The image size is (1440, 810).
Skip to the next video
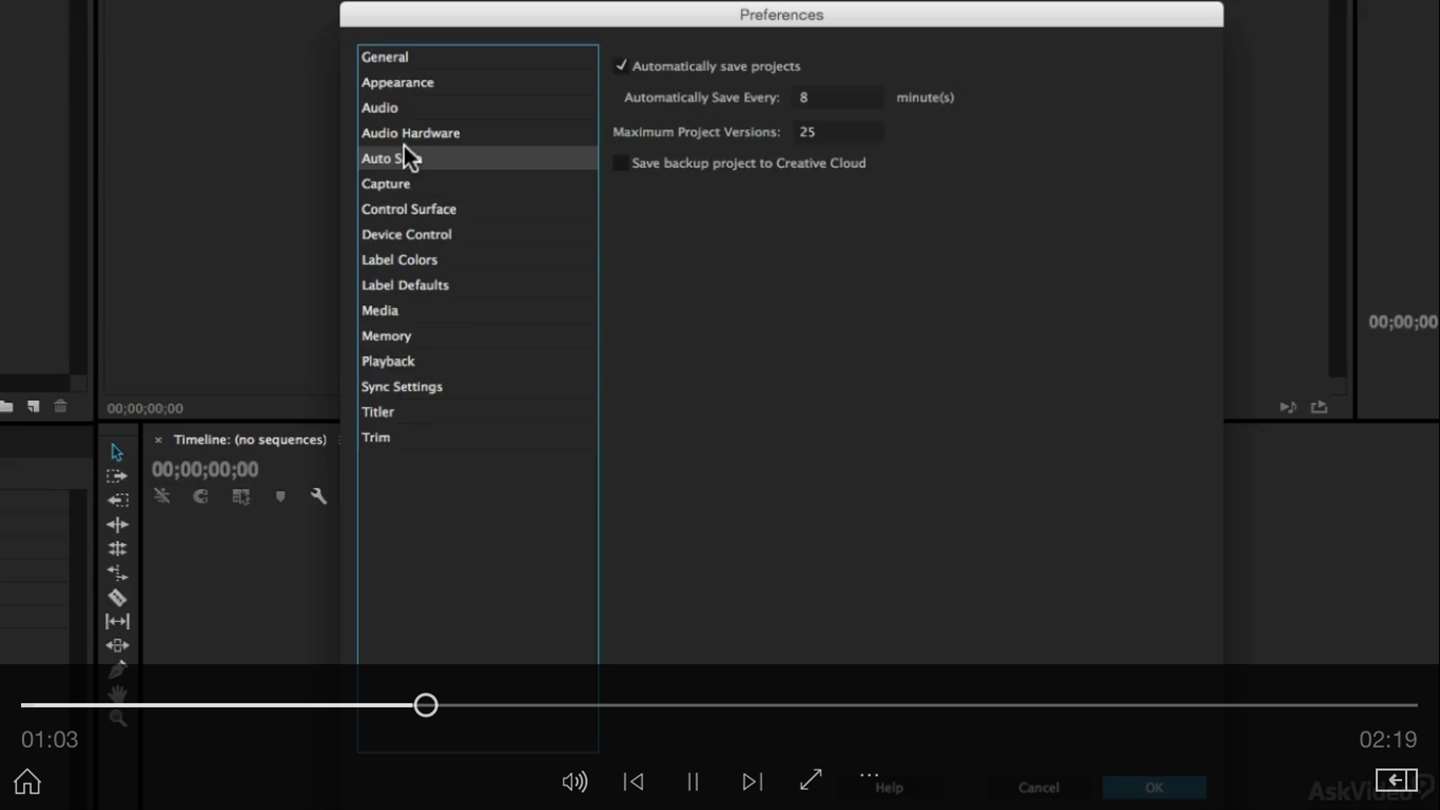(x=752, y=781)
